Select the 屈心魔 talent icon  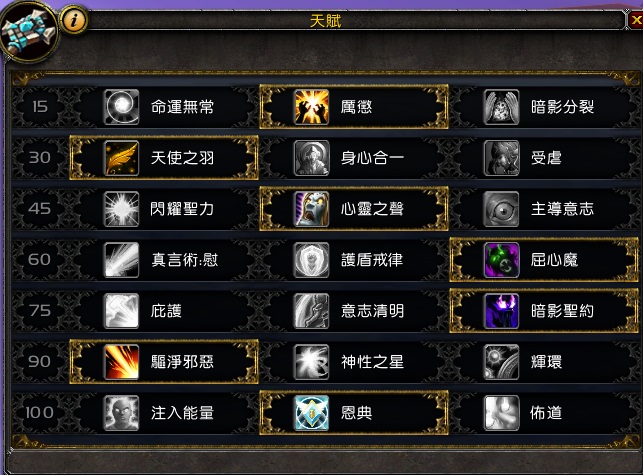(502, 260)
